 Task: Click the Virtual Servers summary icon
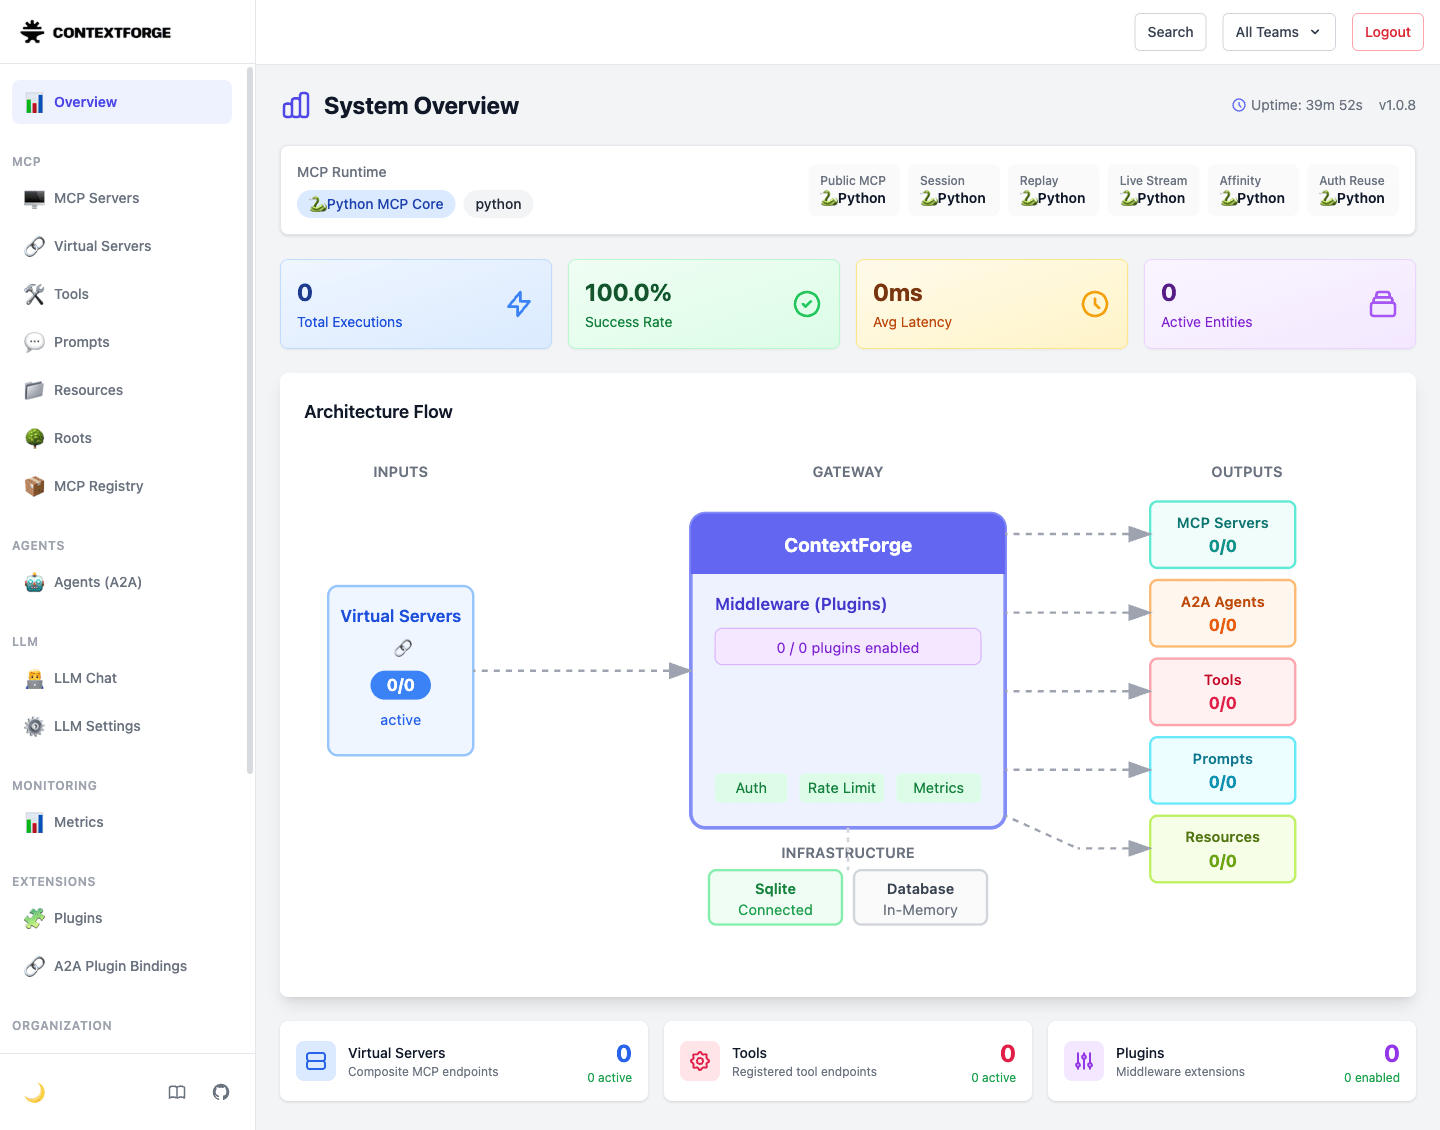coord(316,1061)
